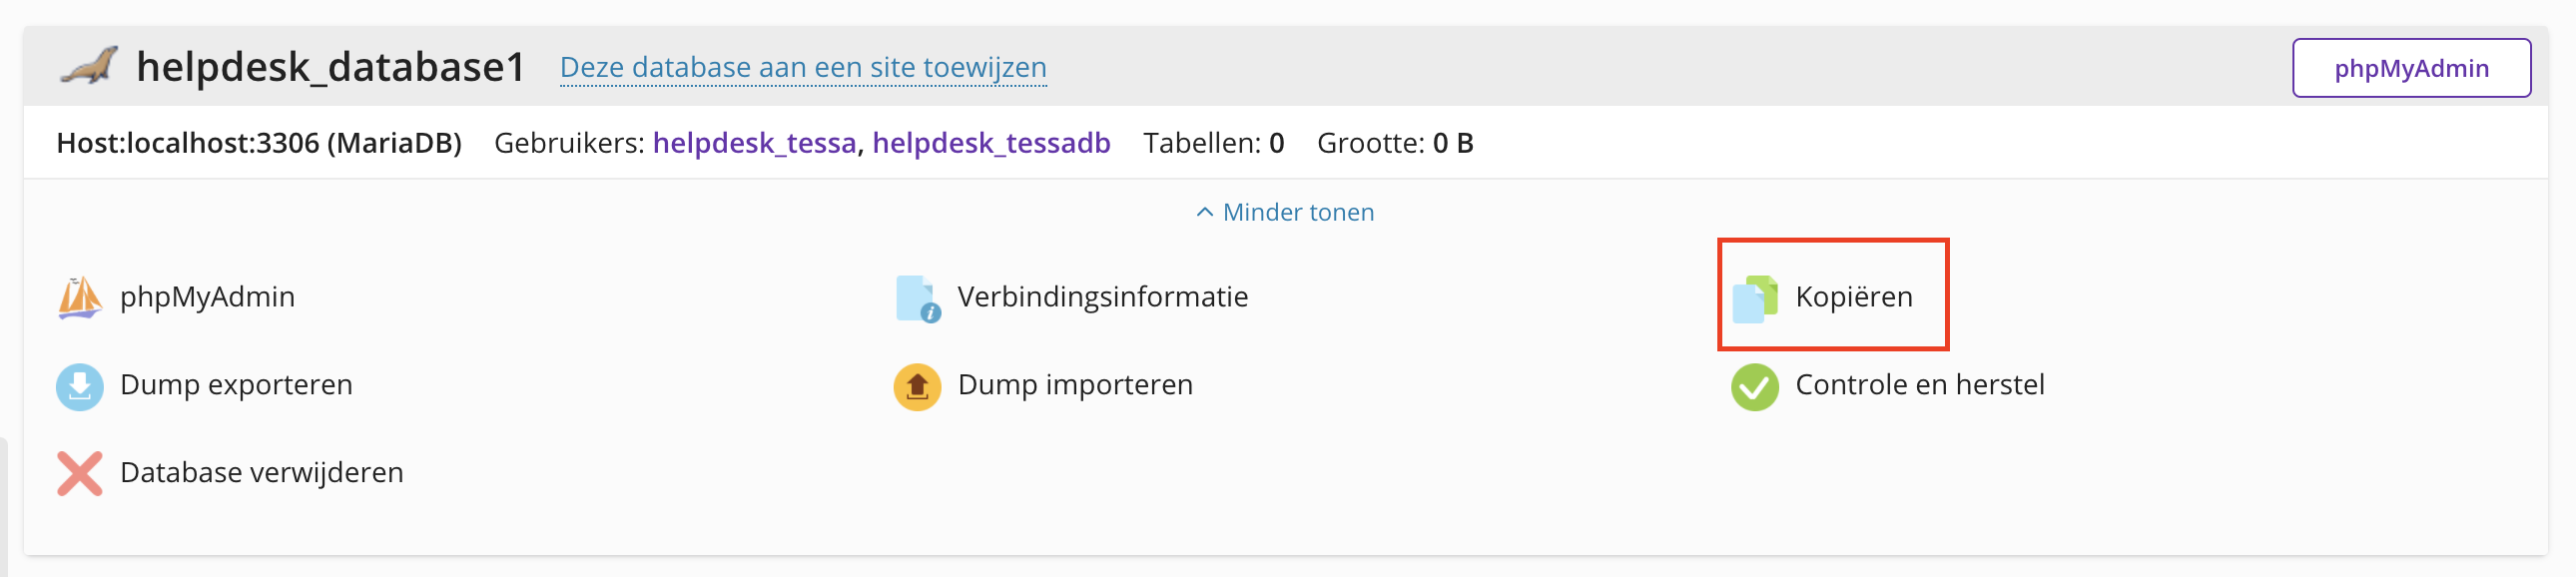Select the phpMyAdmin text in tools list
Image resolution: width=2576 pixels, height=577 pixels.
coord(207,297)
